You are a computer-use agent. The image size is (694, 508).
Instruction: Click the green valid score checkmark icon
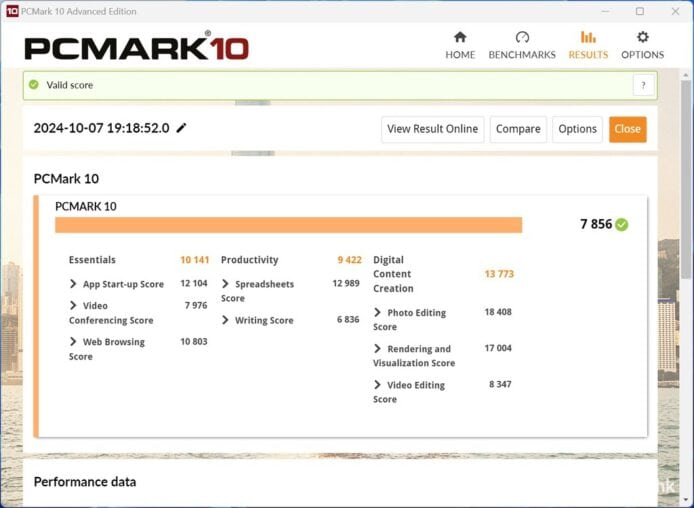point(34,85)
